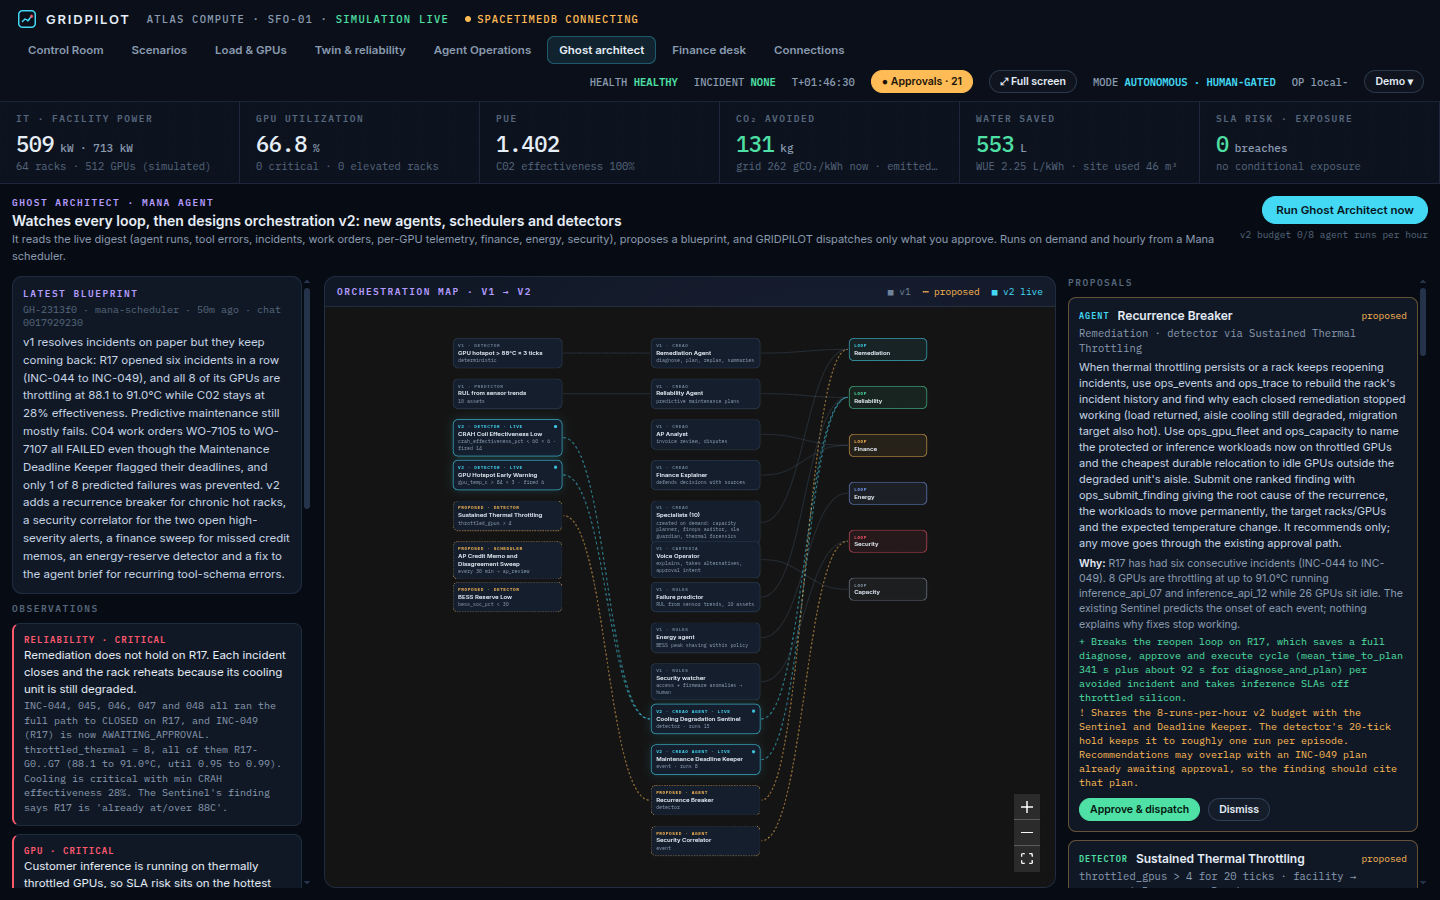The width and height of the screenshot is (1440, 900).
Task: Select the Finance loop node
Action: click(x=888, y=445)
